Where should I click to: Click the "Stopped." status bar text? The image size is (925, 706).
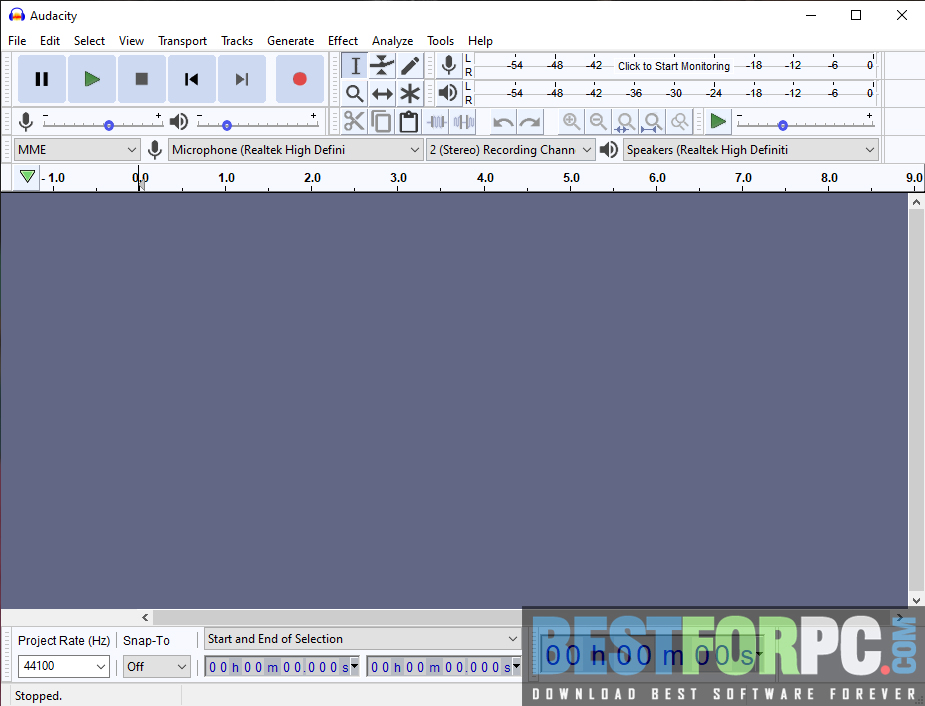coord(38,696)
